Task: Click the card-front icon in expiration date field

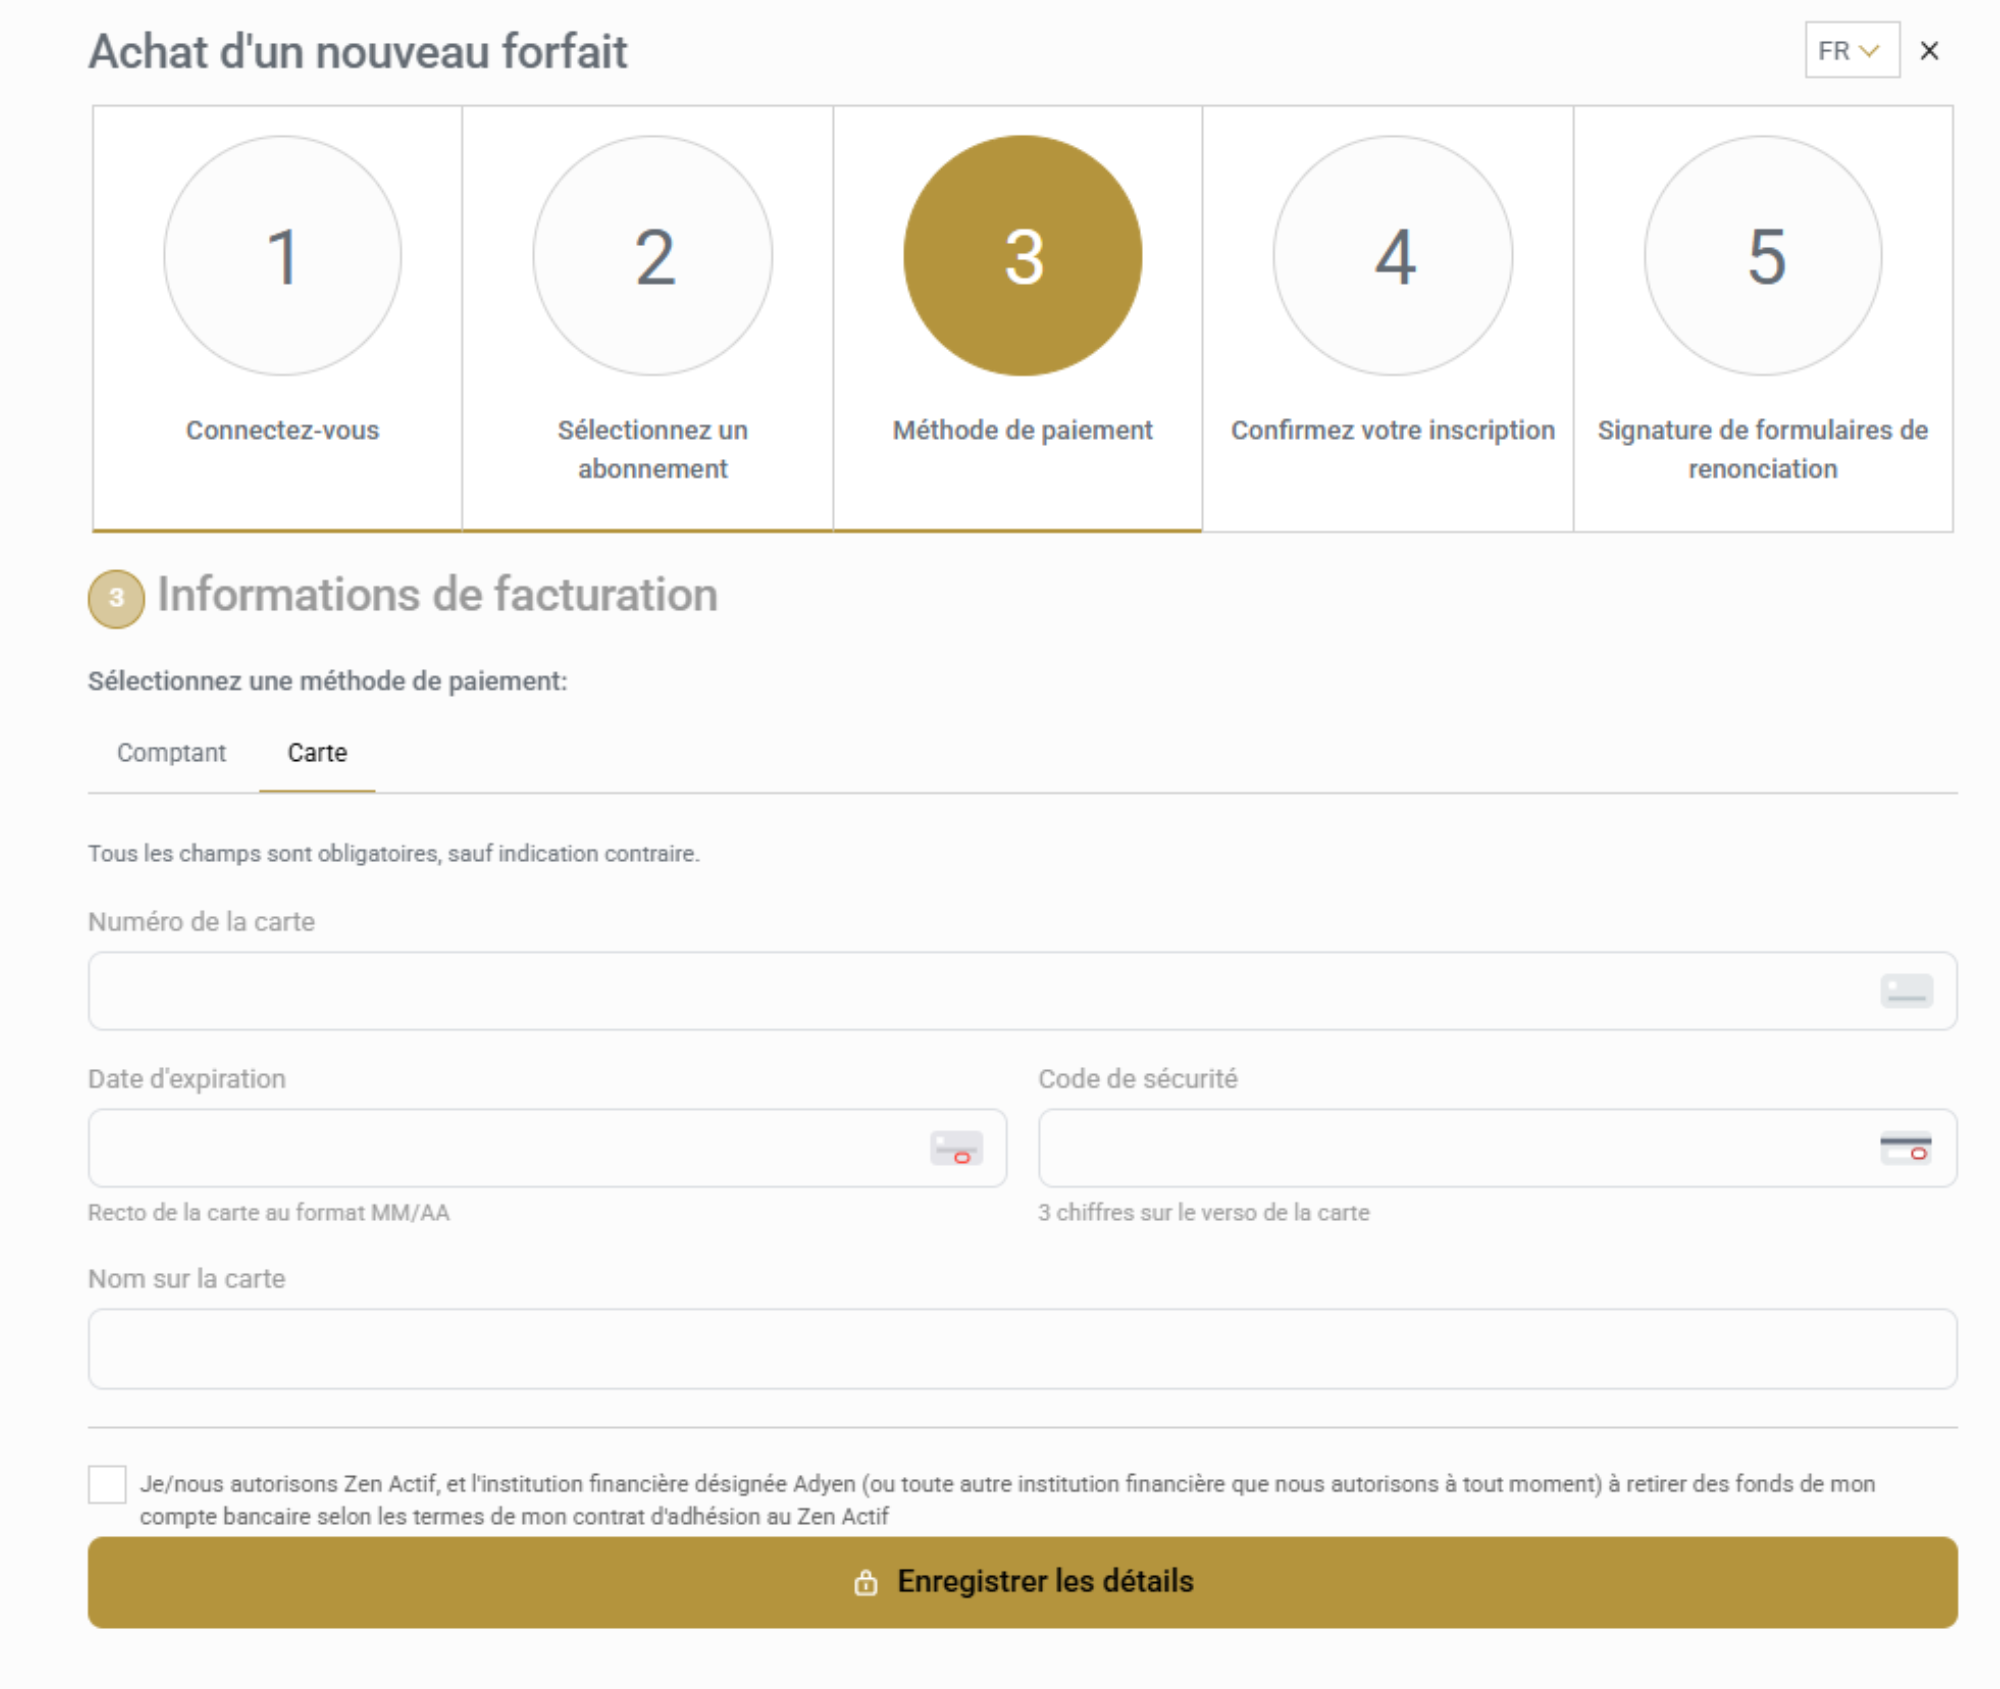Action: tap(956, 1148)
